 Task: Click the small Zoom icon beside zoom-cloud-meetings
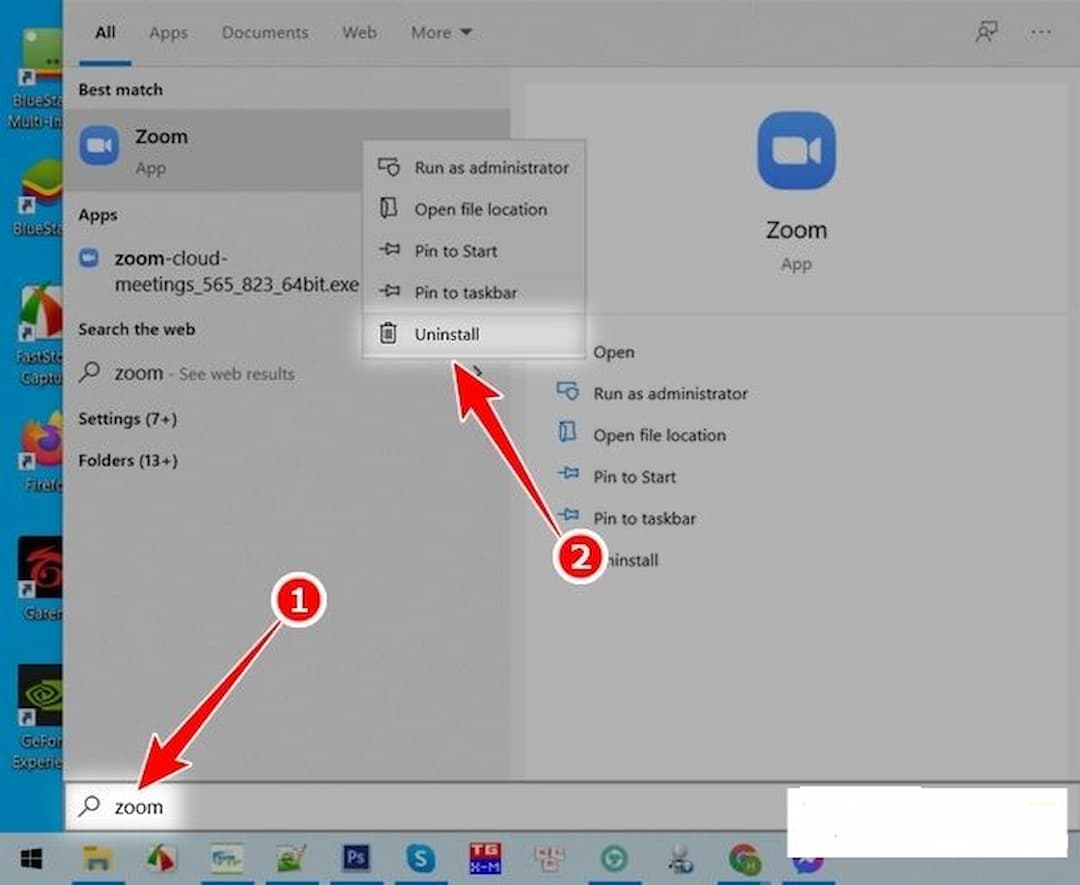pyautogui.click(x=89, y=258)
